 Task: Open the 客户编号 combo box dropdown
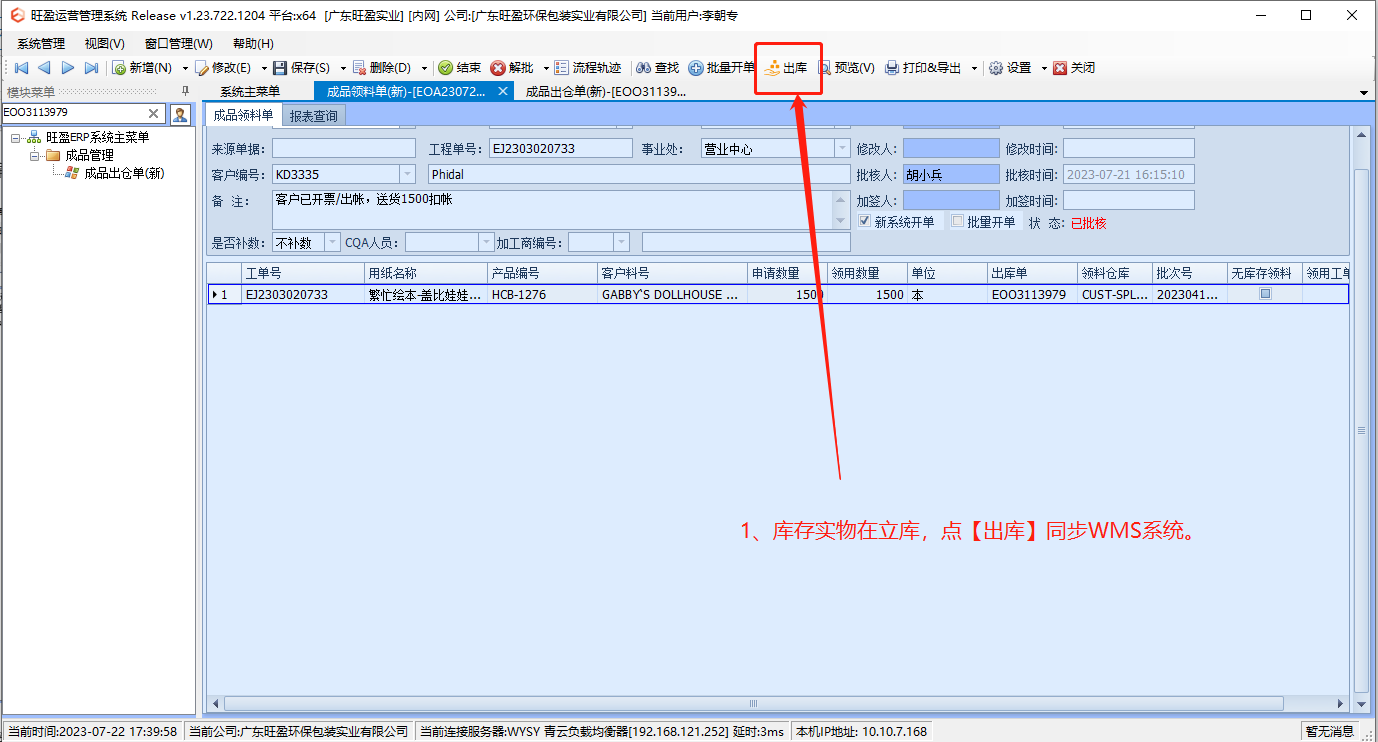coord(407,174)
